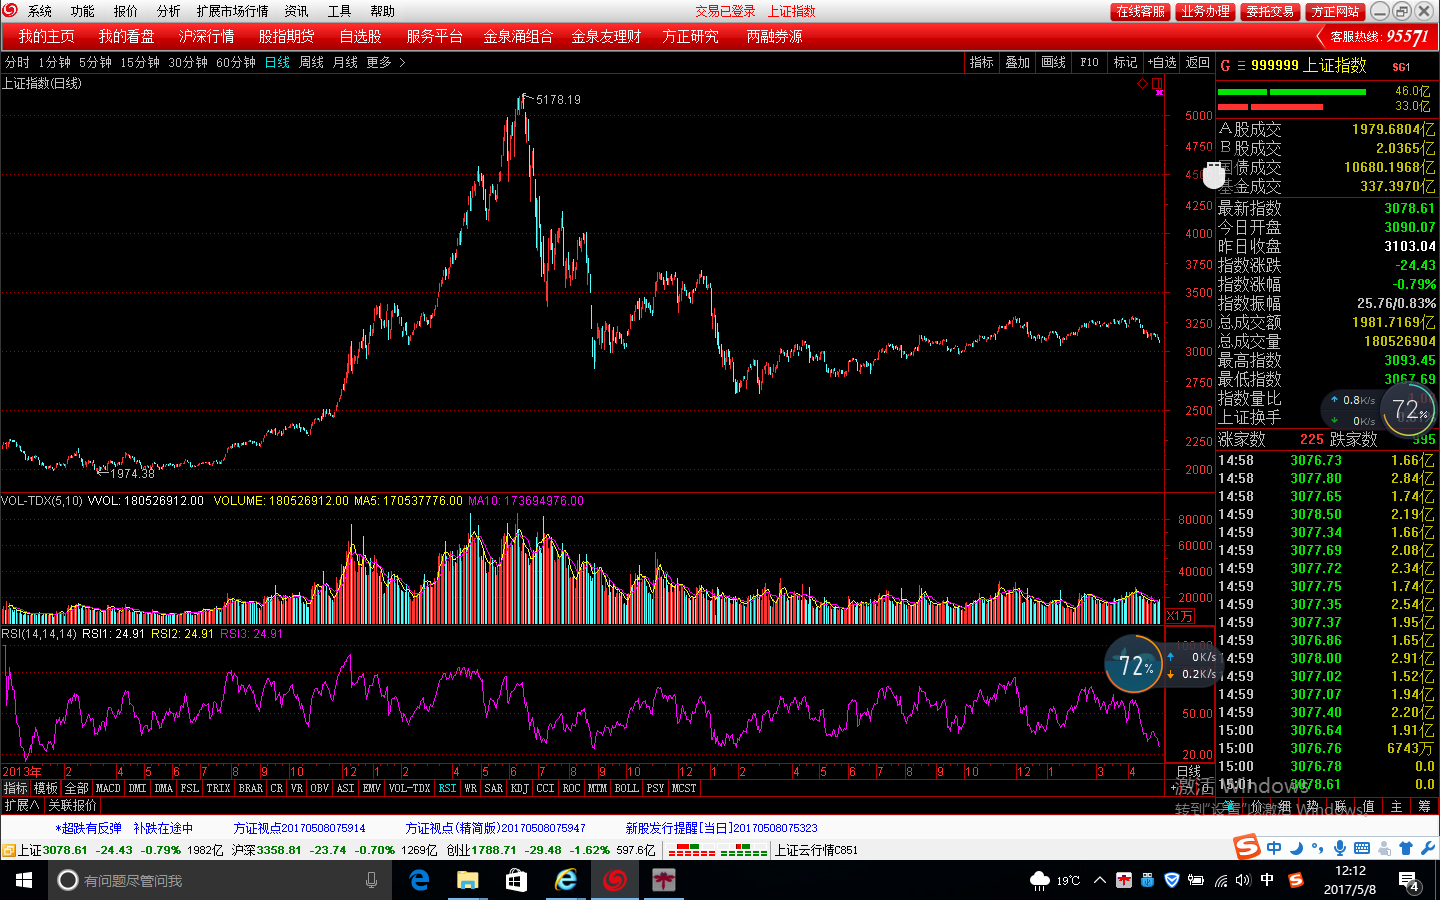Select the 值 tab in quote panel

[x=1368, y=806]
